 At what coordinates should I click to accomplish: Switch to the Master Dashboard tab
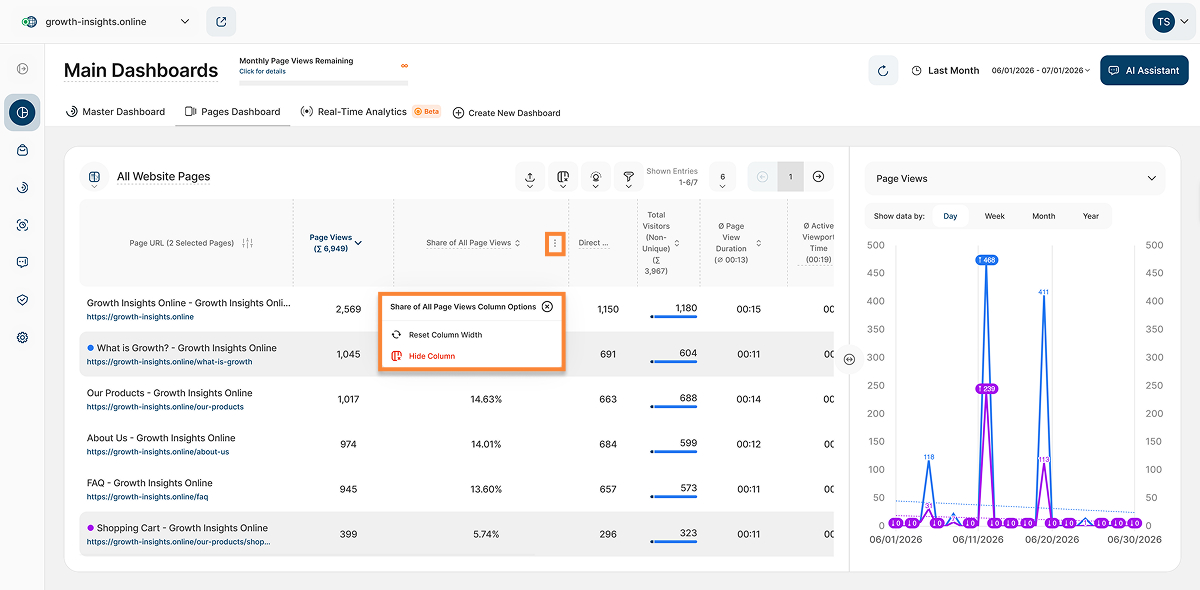[115, 112]
